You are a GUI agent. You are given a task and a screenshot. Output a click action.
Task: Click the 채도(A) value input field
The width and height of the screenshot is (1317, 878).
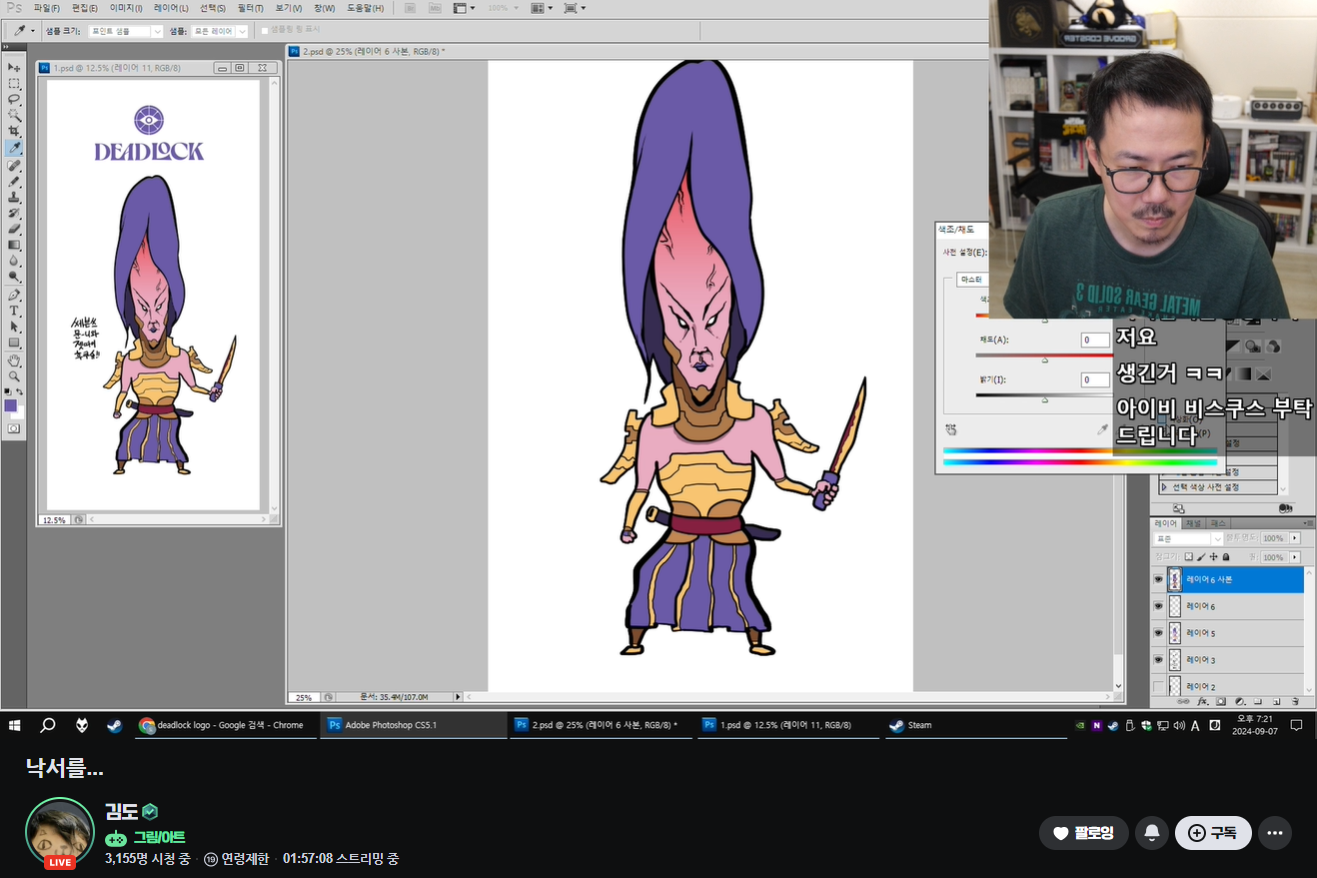(x=1096, y=340)
